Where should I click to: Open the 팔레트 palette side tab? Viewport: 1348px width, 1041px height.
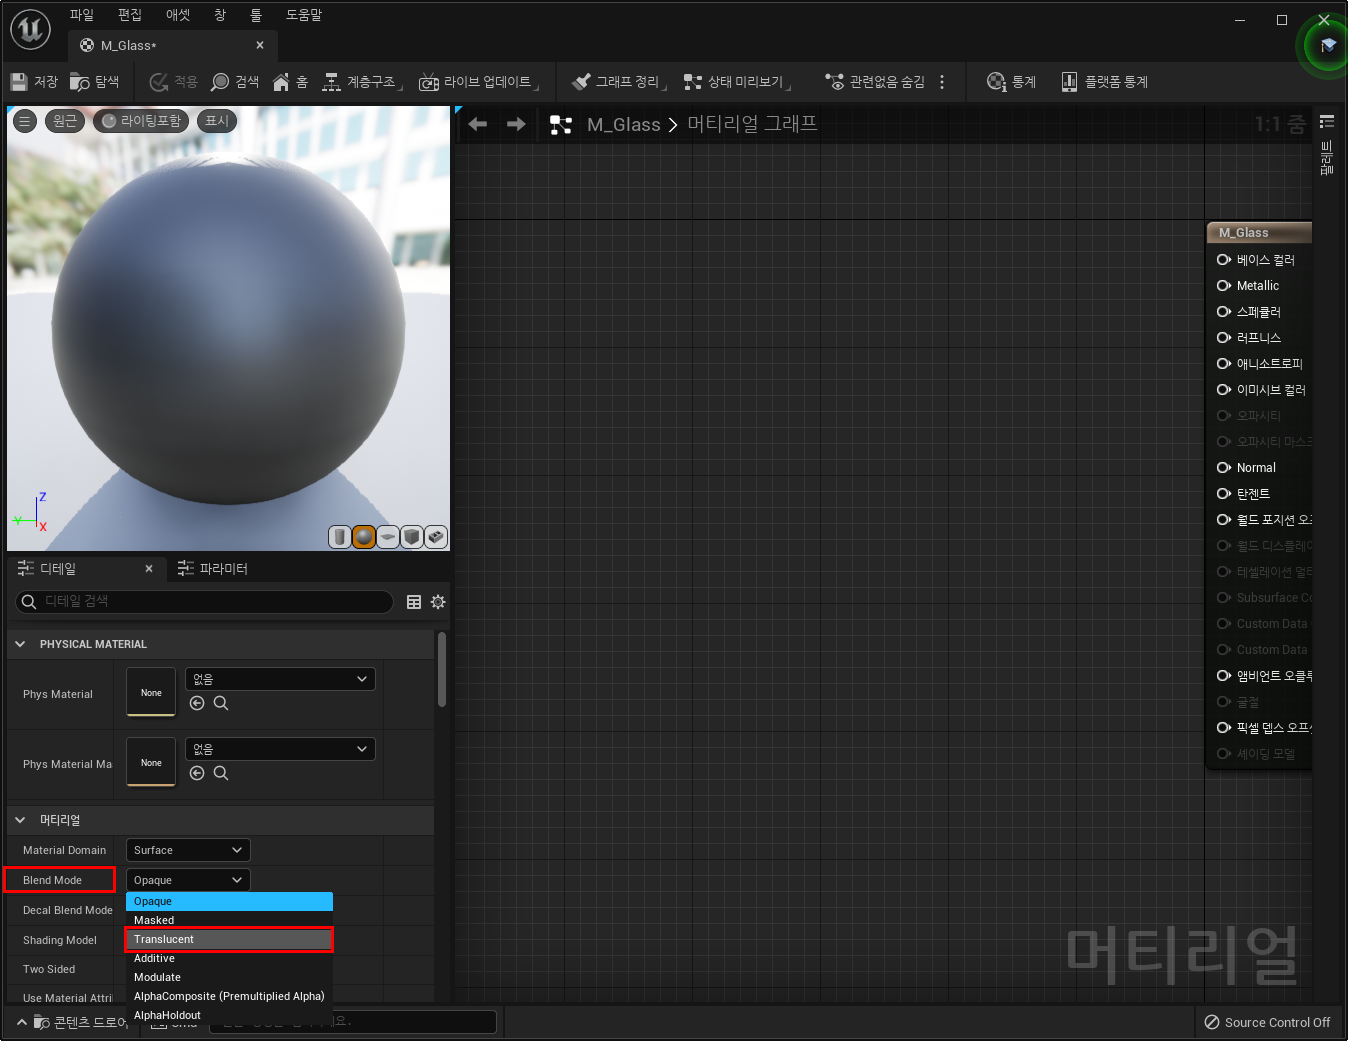(x=1327, y=145)
